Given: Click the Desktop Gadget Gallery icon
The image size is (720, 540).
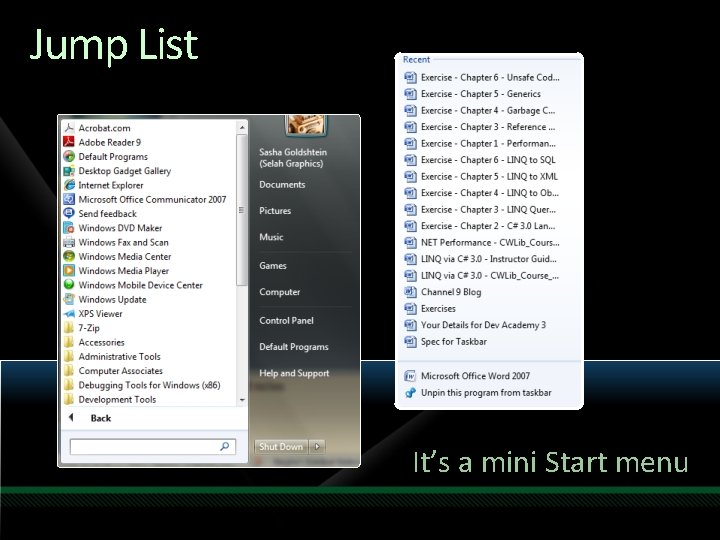Looking at the screenshot, I should coord(69,170).
